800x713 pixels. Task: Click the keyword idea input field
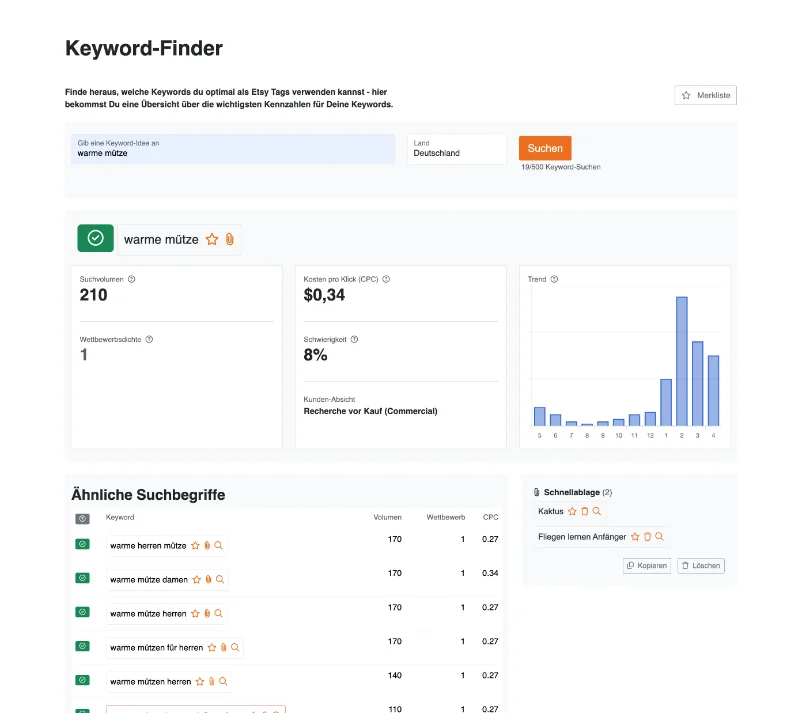235,149
